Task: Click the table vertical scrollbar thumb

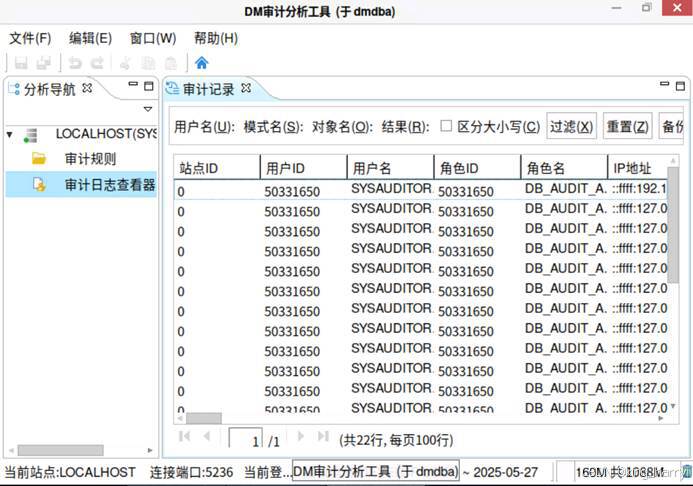Action: (x=673, y=224)
